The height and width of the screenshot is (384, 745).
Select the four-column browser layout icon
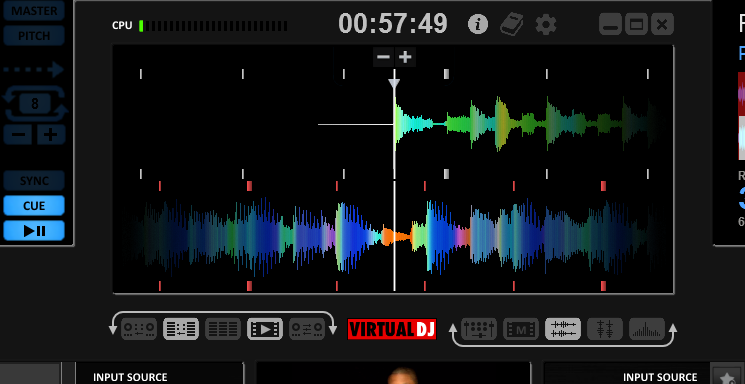point(223,328)
